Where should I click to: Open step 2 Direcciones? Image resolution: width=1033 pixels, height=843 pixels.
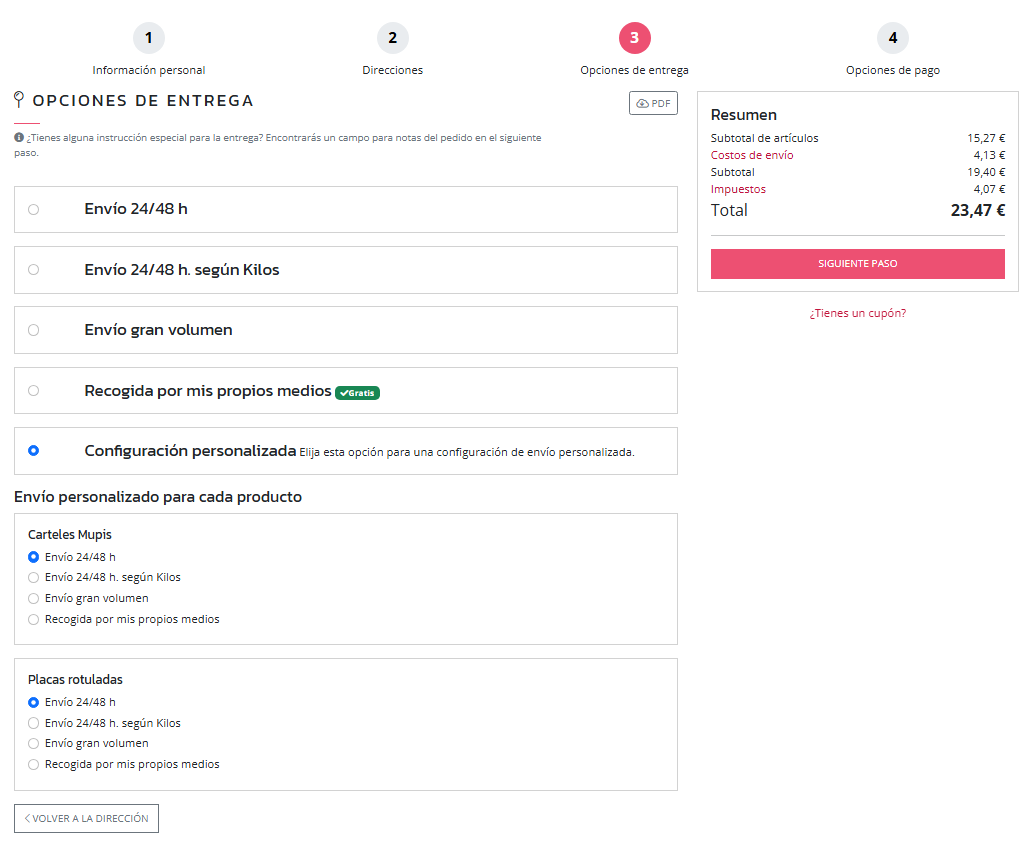(392, 39)
